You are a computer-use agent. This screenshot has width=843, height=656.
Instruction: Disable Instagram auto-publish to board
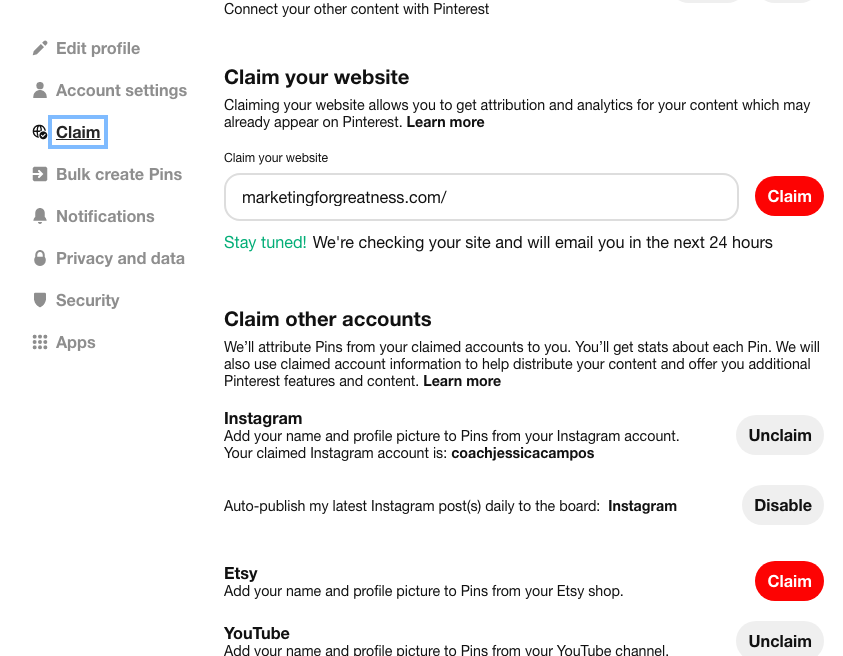782,505
